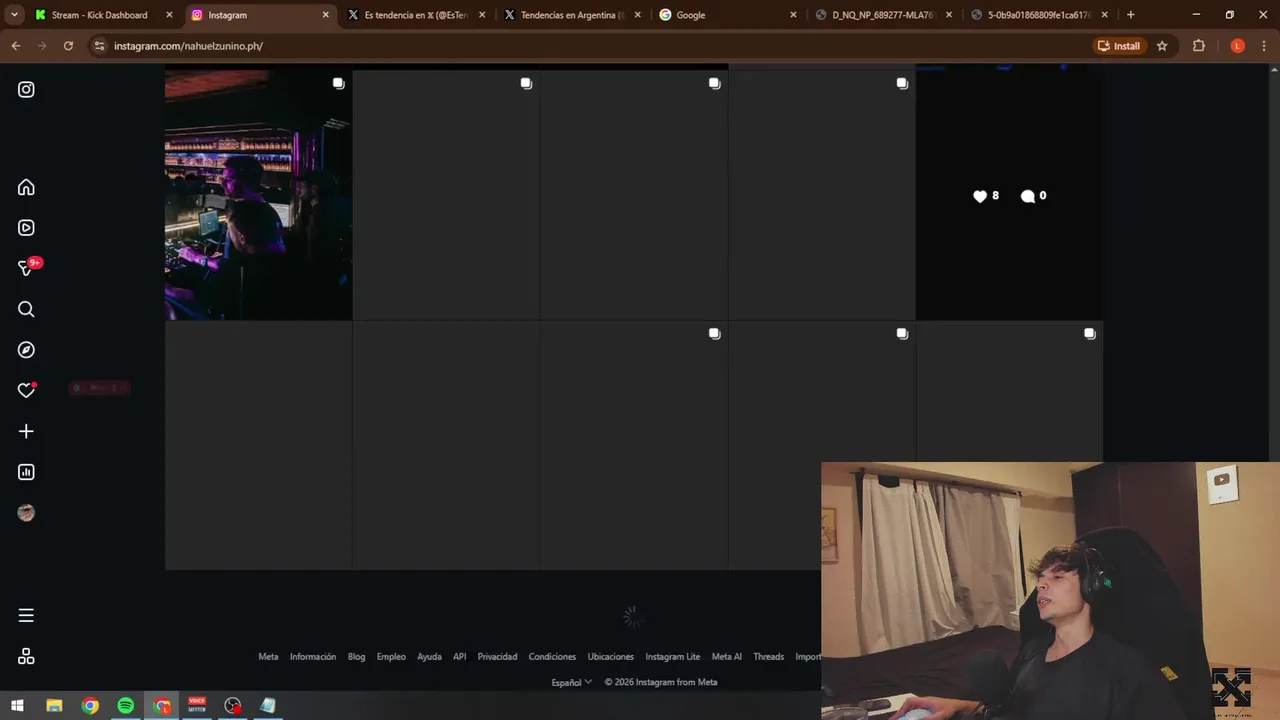The width and height of the screenshot is (1280, 720).
Task: Open Windows Start menu
Action: [x=18, y=705]
